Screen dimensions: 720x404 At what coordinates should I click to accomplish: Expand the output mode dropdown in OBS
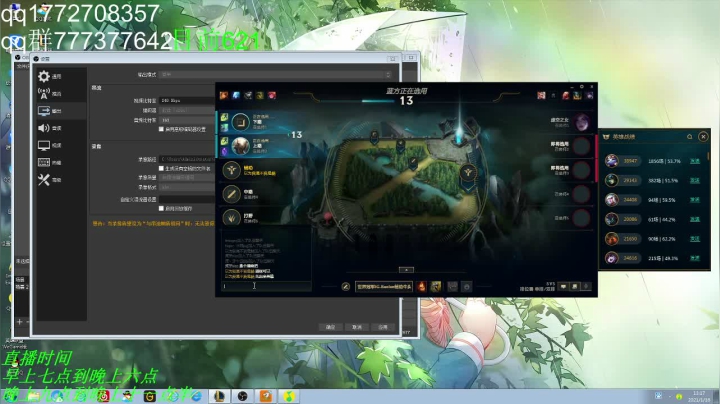[276, 74]
